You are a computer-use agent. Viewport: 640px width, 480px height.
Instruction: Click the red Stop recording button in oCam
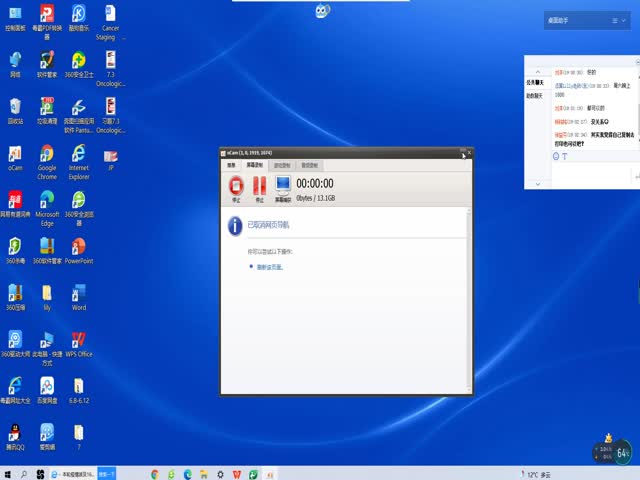coord(236,185)
